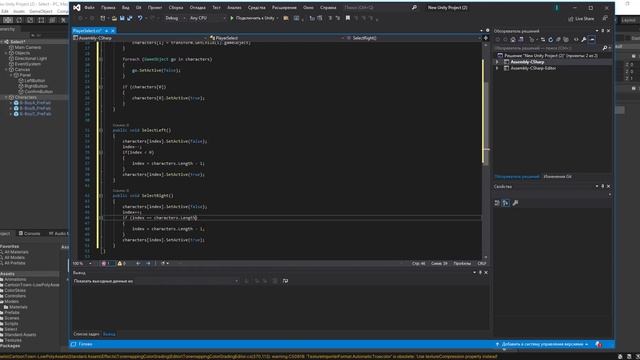Close the Вывод output panel
The image size is (640, 360).
point(486,273)
